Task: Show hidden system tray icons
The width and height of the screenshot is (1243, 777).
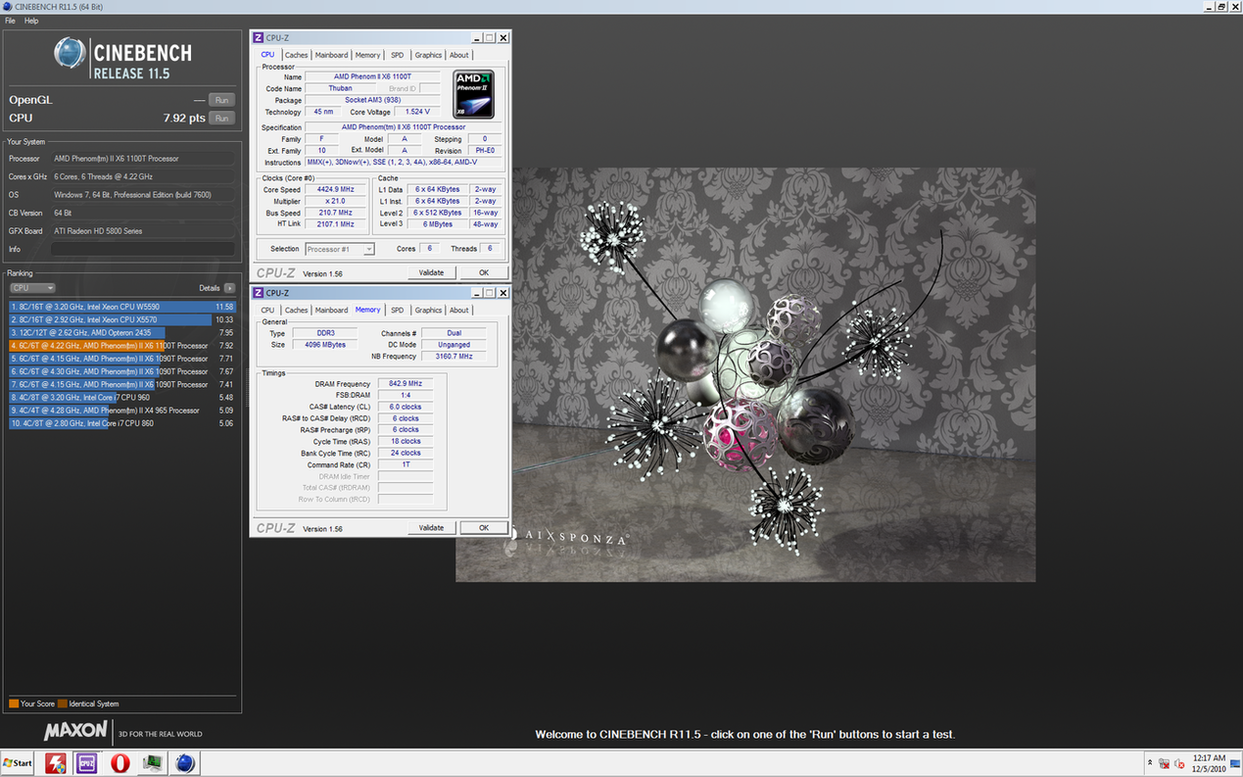Action: (1150, 763)
